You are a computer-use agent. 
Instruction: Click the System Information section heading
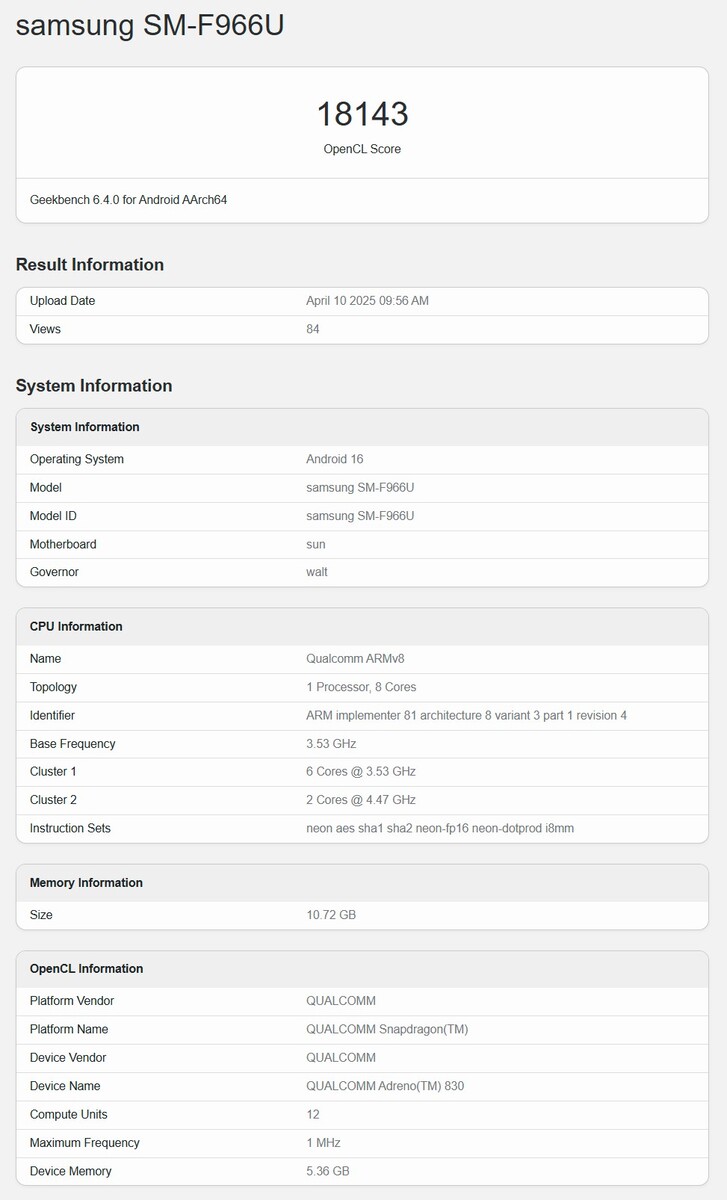click(x=94, y=386)
